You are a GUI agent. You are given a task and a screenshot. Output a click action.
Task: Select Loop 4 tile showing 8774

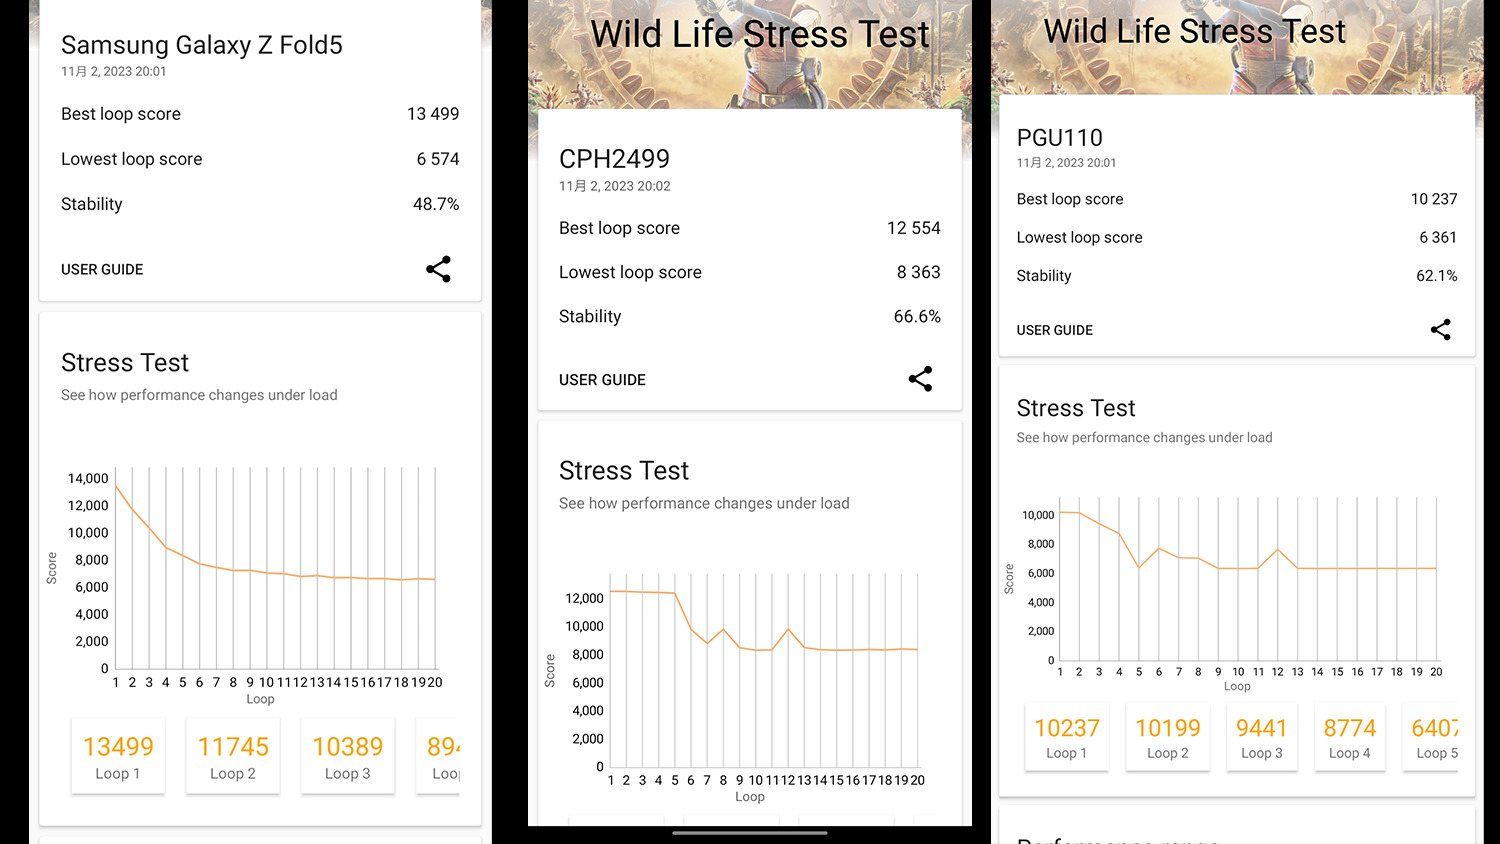tap(1349, 738)
